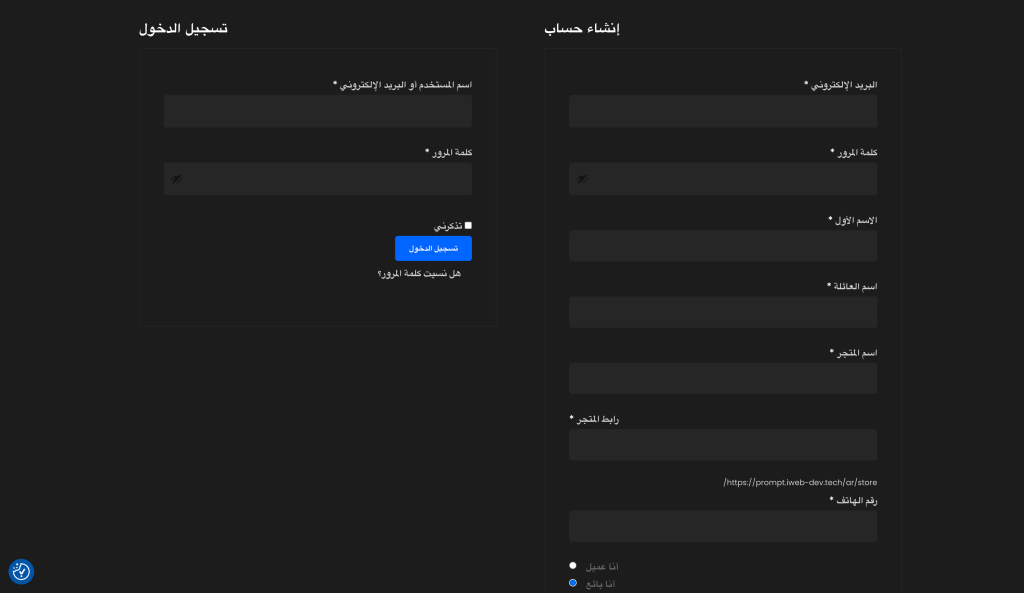Open the هل نسيت كلمة المرور؟ link

(x=419, y=274)
